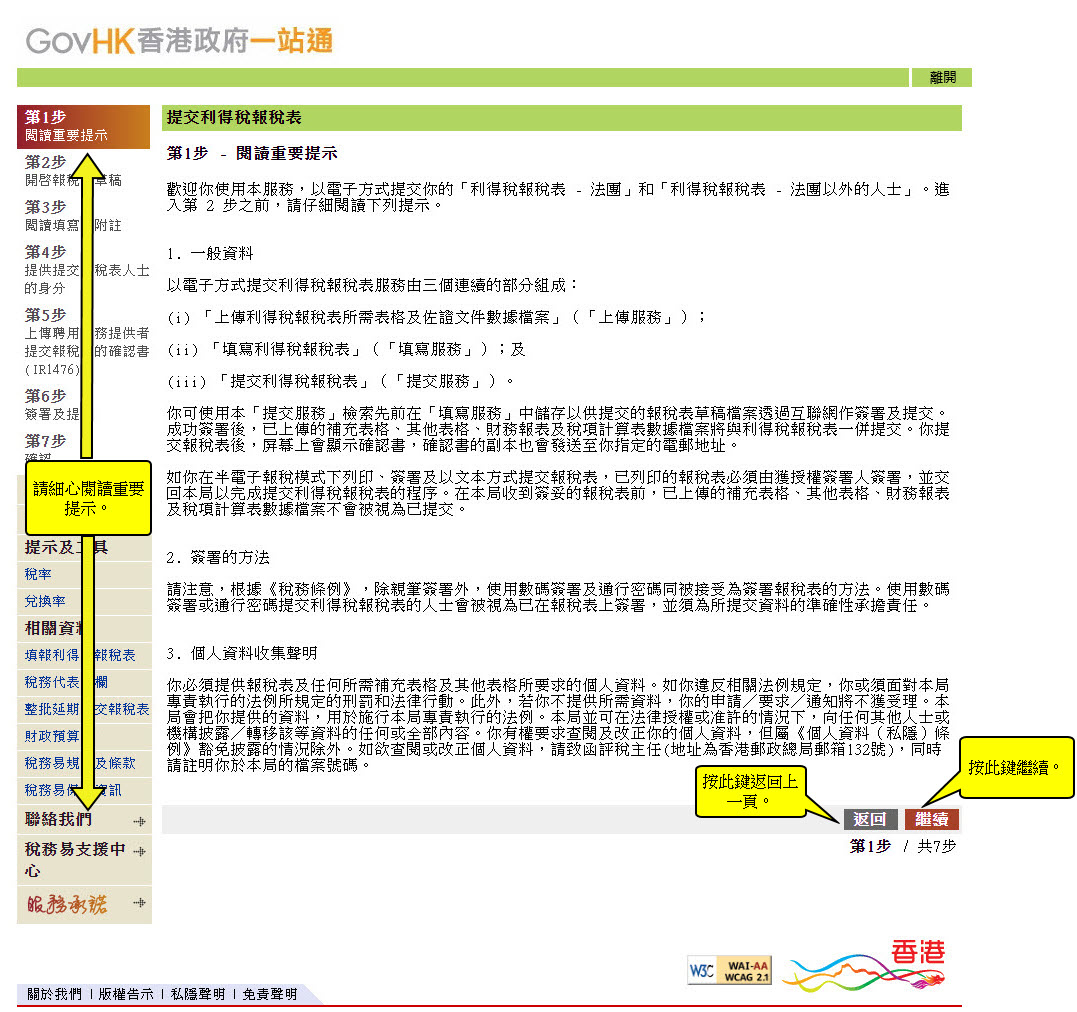Open 稅務易規則及條款 link
Screen dimensions: 1077x1012
tap(80, 763)
